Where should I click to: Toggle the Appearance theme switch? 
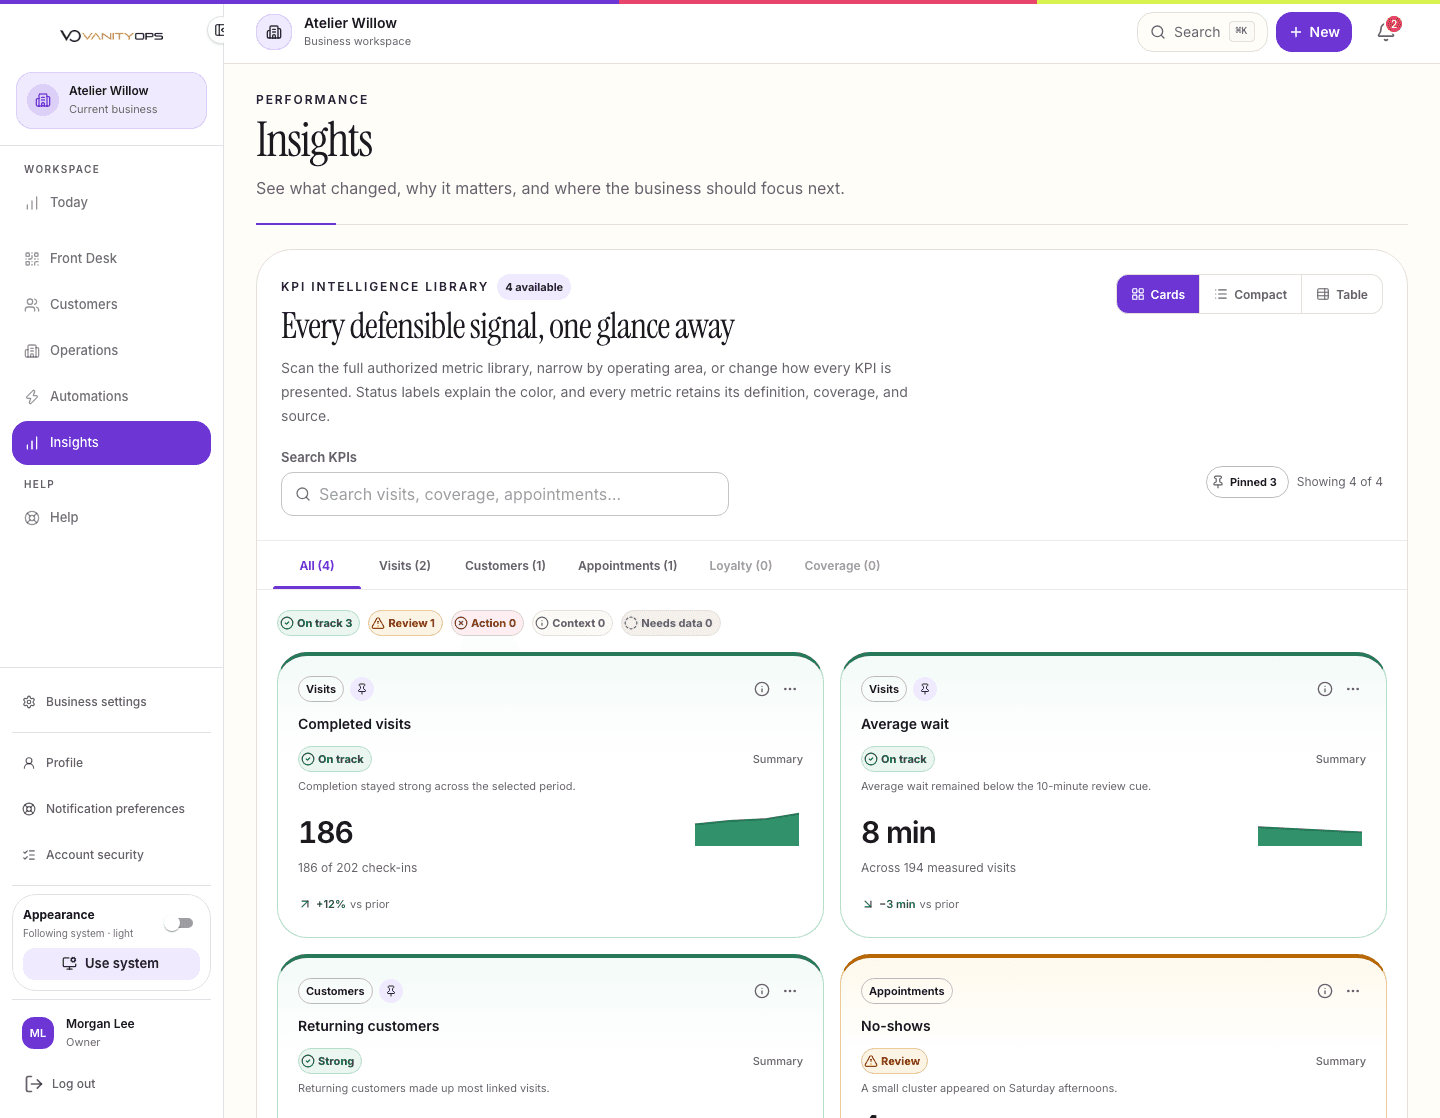(x=180, y=923)
